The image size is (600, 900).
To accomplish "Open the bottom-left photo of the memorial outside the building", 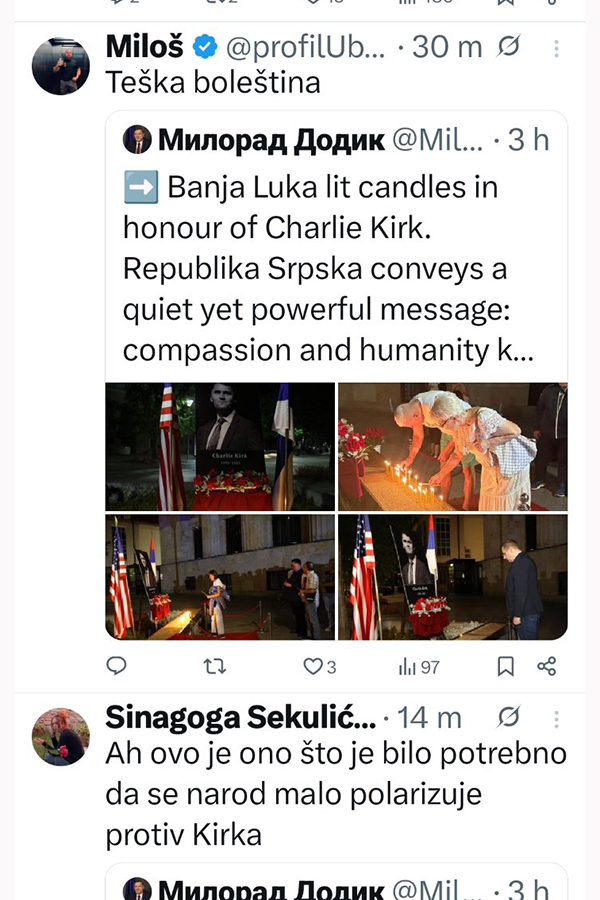I will [220, 577].
